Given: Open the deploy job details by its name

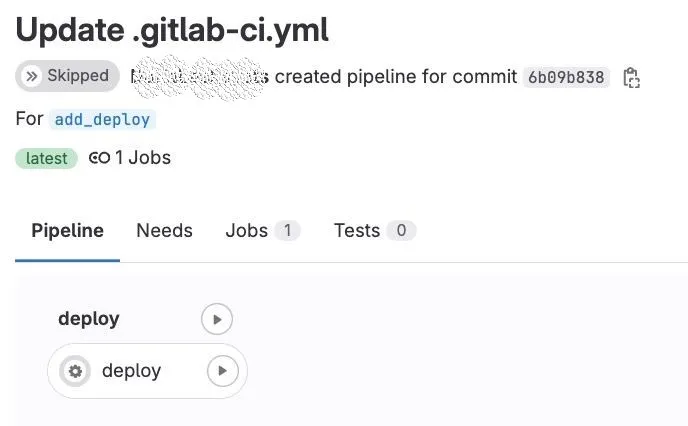Looking at the screenshot, I should pos(131,371).
